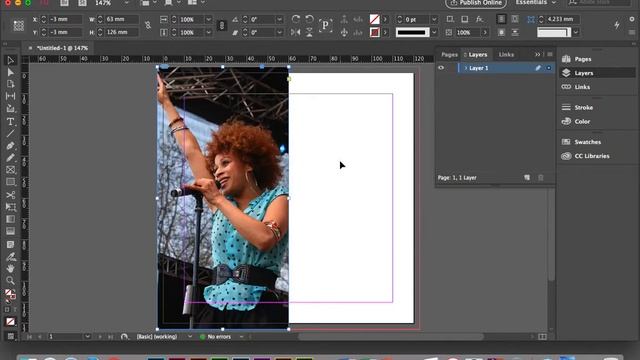Toggle constrain proportions for width and height
Viewport: 640px width, 360px height.
coord(148,25)
